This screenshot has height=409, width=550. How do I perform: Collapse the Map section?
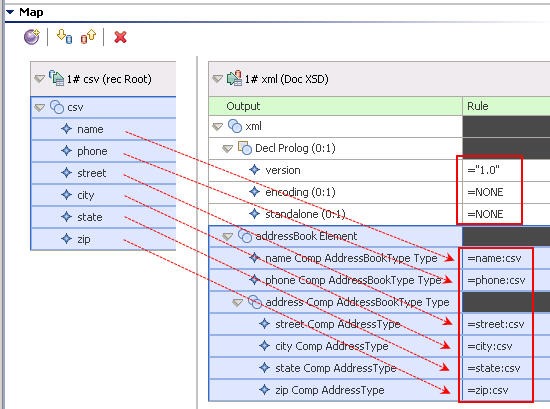pos(10,12)
